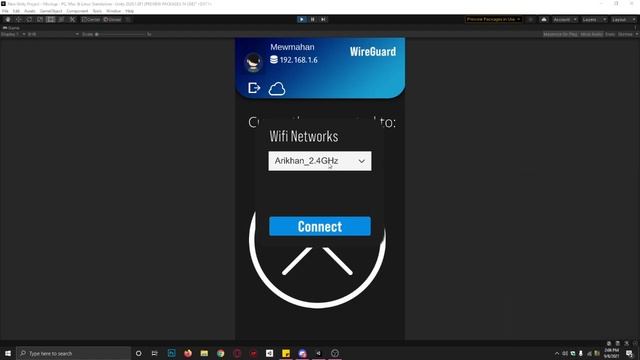Toggle Stats in Game view
The image size is (640, 360).
point(610,34)
